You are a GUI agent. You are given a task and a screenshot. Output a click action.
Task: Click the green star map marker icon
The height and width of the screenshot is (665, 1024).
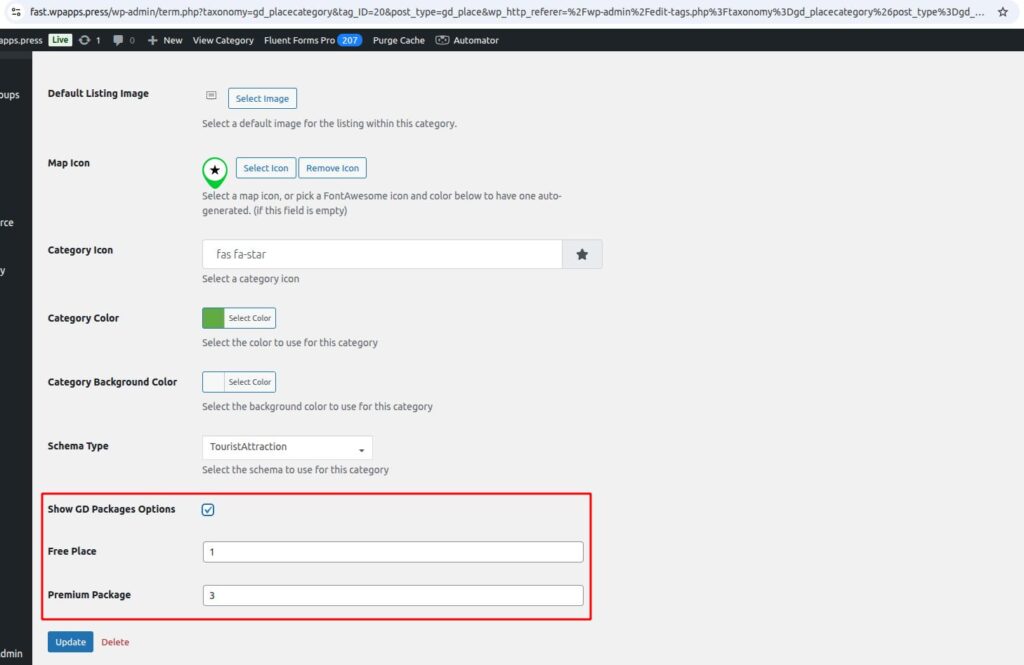214,171
